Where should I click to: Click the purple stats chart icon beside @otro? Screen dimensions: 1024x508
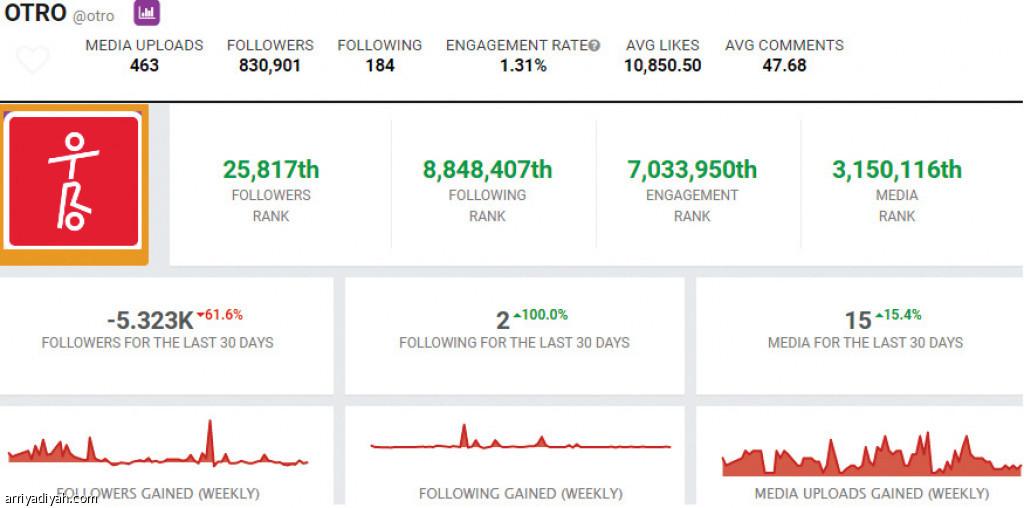[148, 13]
